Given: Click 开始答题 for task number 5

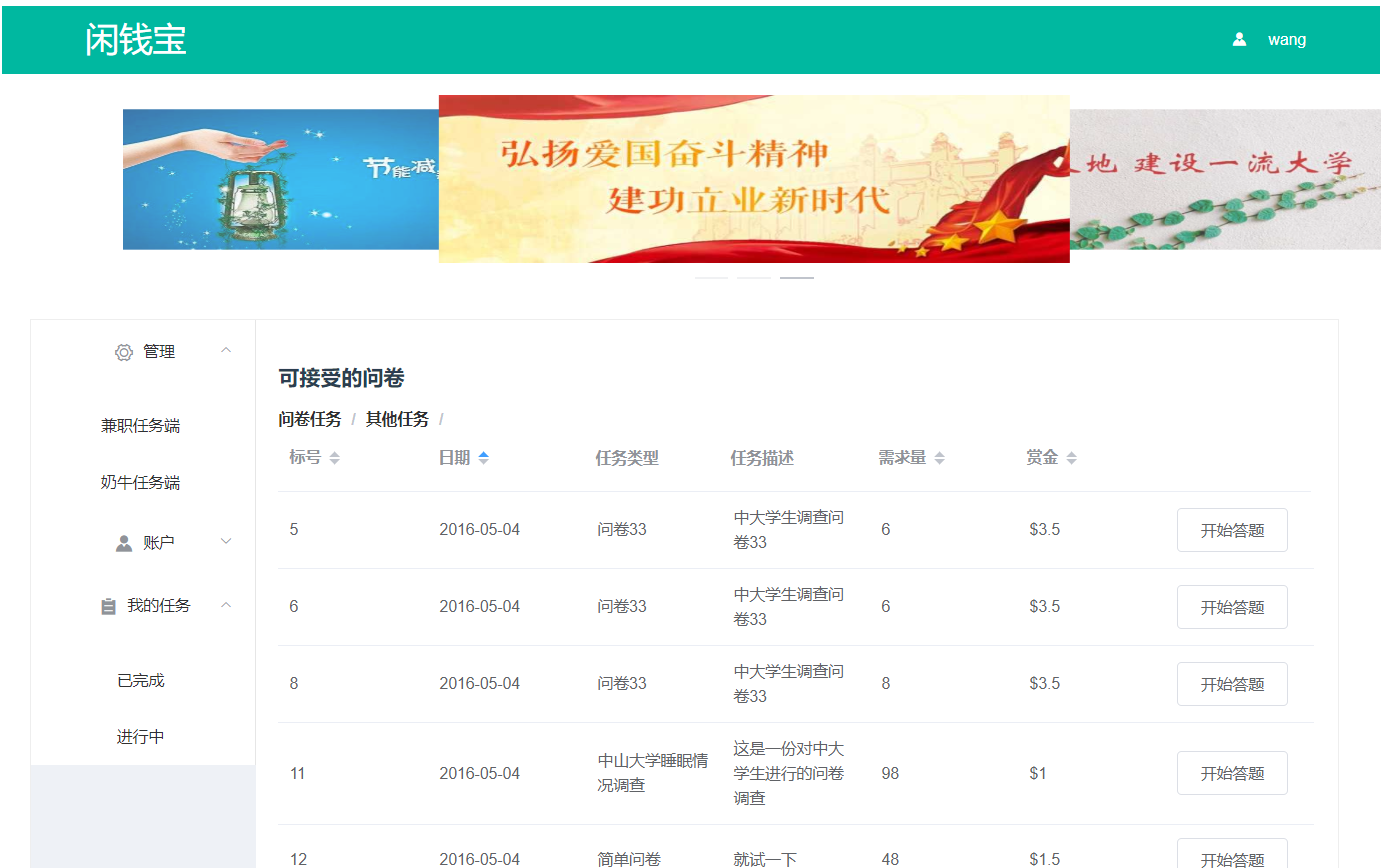Looking at the screenshot, I should tap(1231, 530).
